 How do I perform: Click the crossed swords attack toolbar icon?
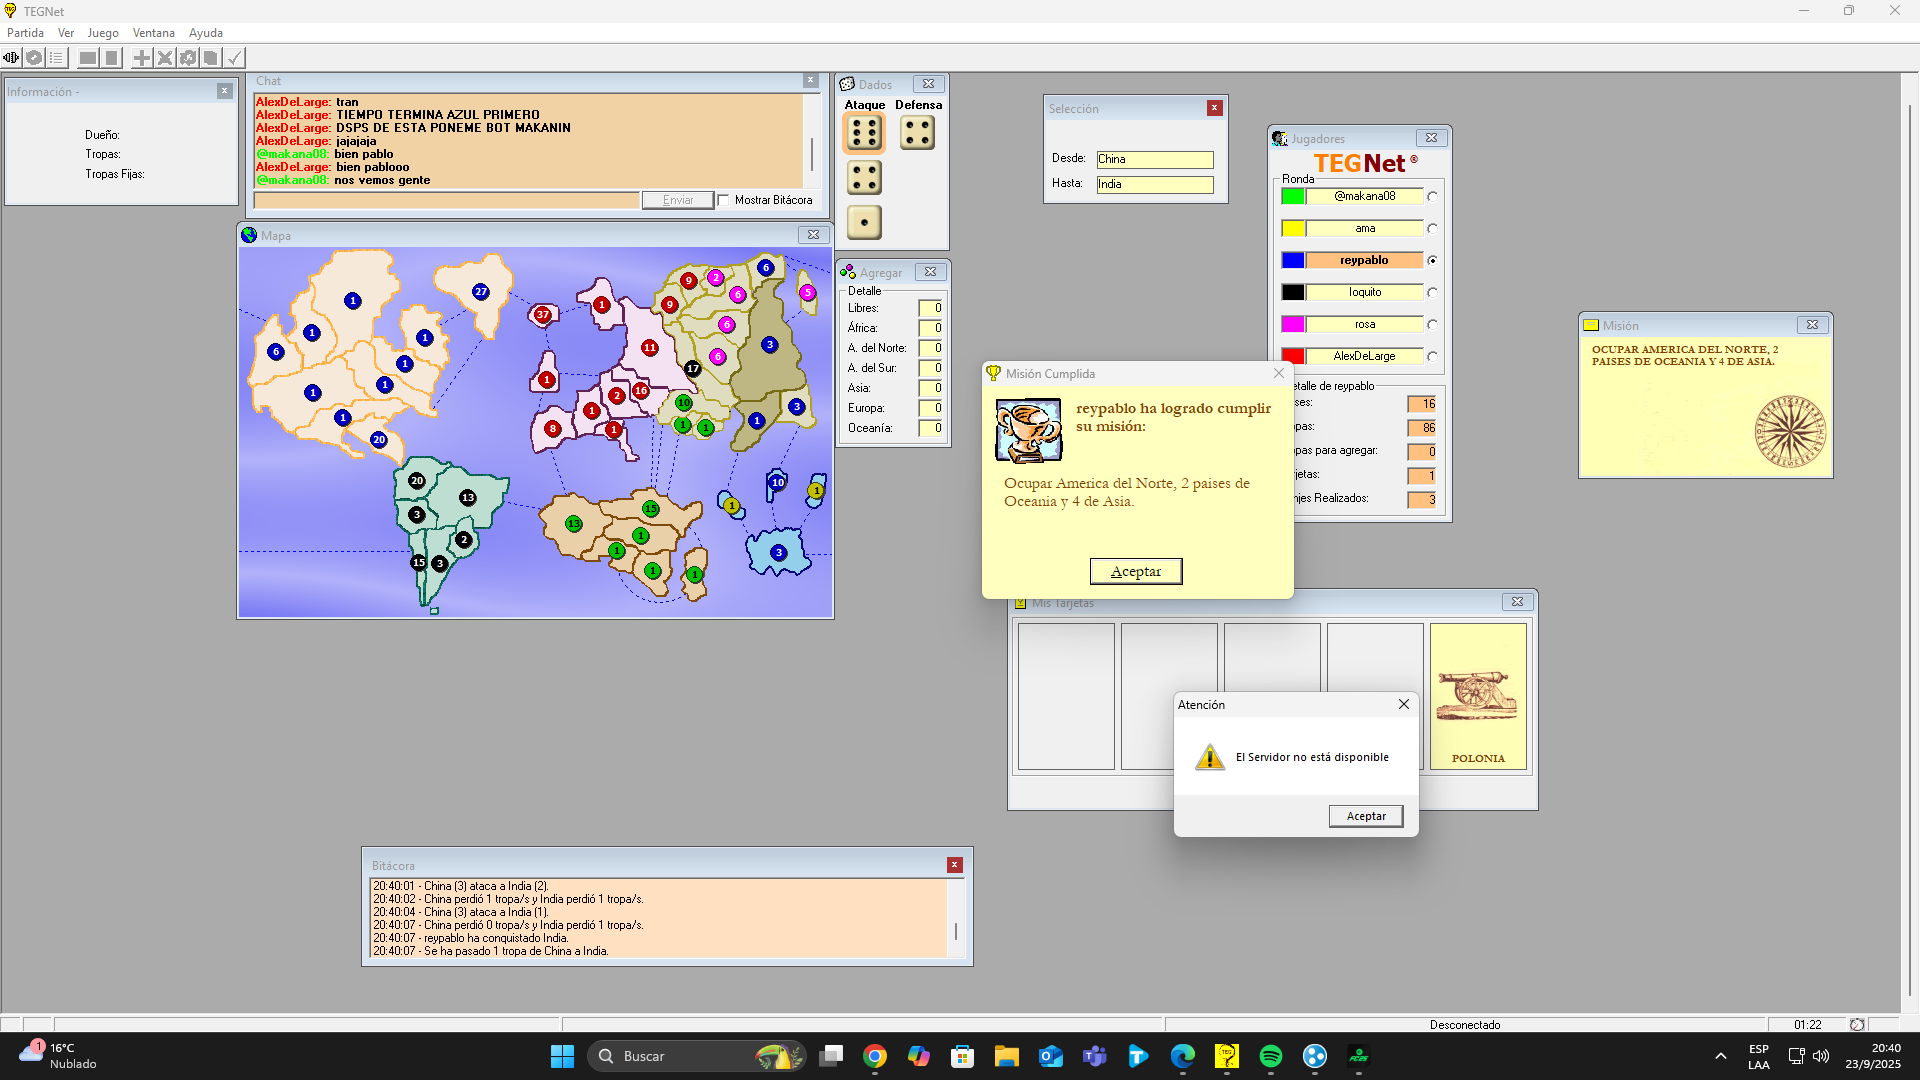tap(165, 58)
